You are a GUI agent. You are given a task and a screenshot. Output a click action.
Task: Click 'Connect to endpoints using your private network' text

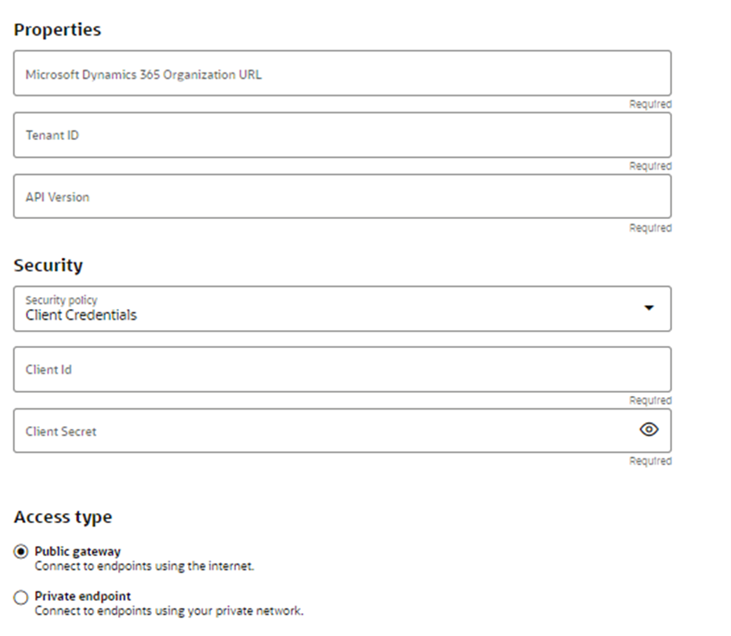[x=169, y=611]
